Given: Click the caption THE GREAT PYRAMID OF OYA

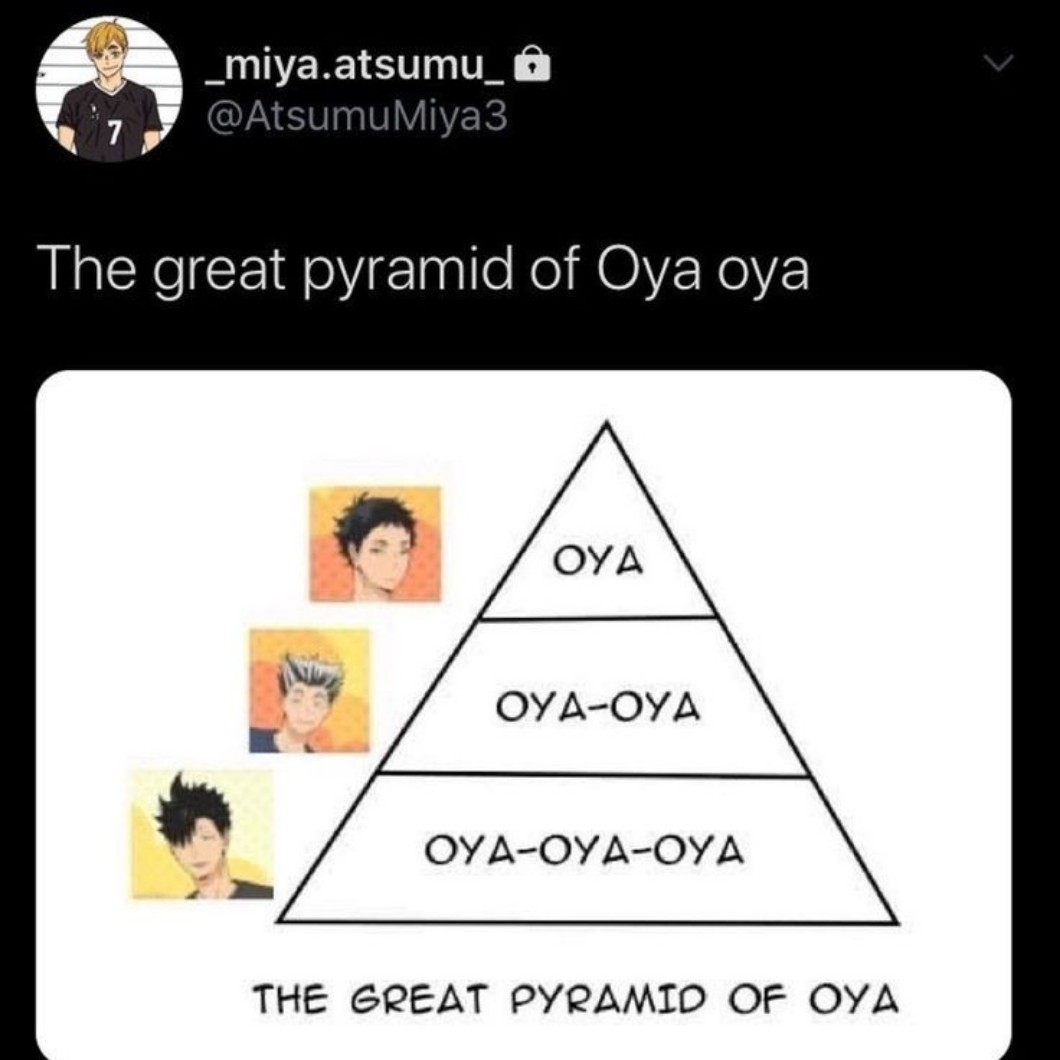Looking at the screenshot, I should (576, 999).
